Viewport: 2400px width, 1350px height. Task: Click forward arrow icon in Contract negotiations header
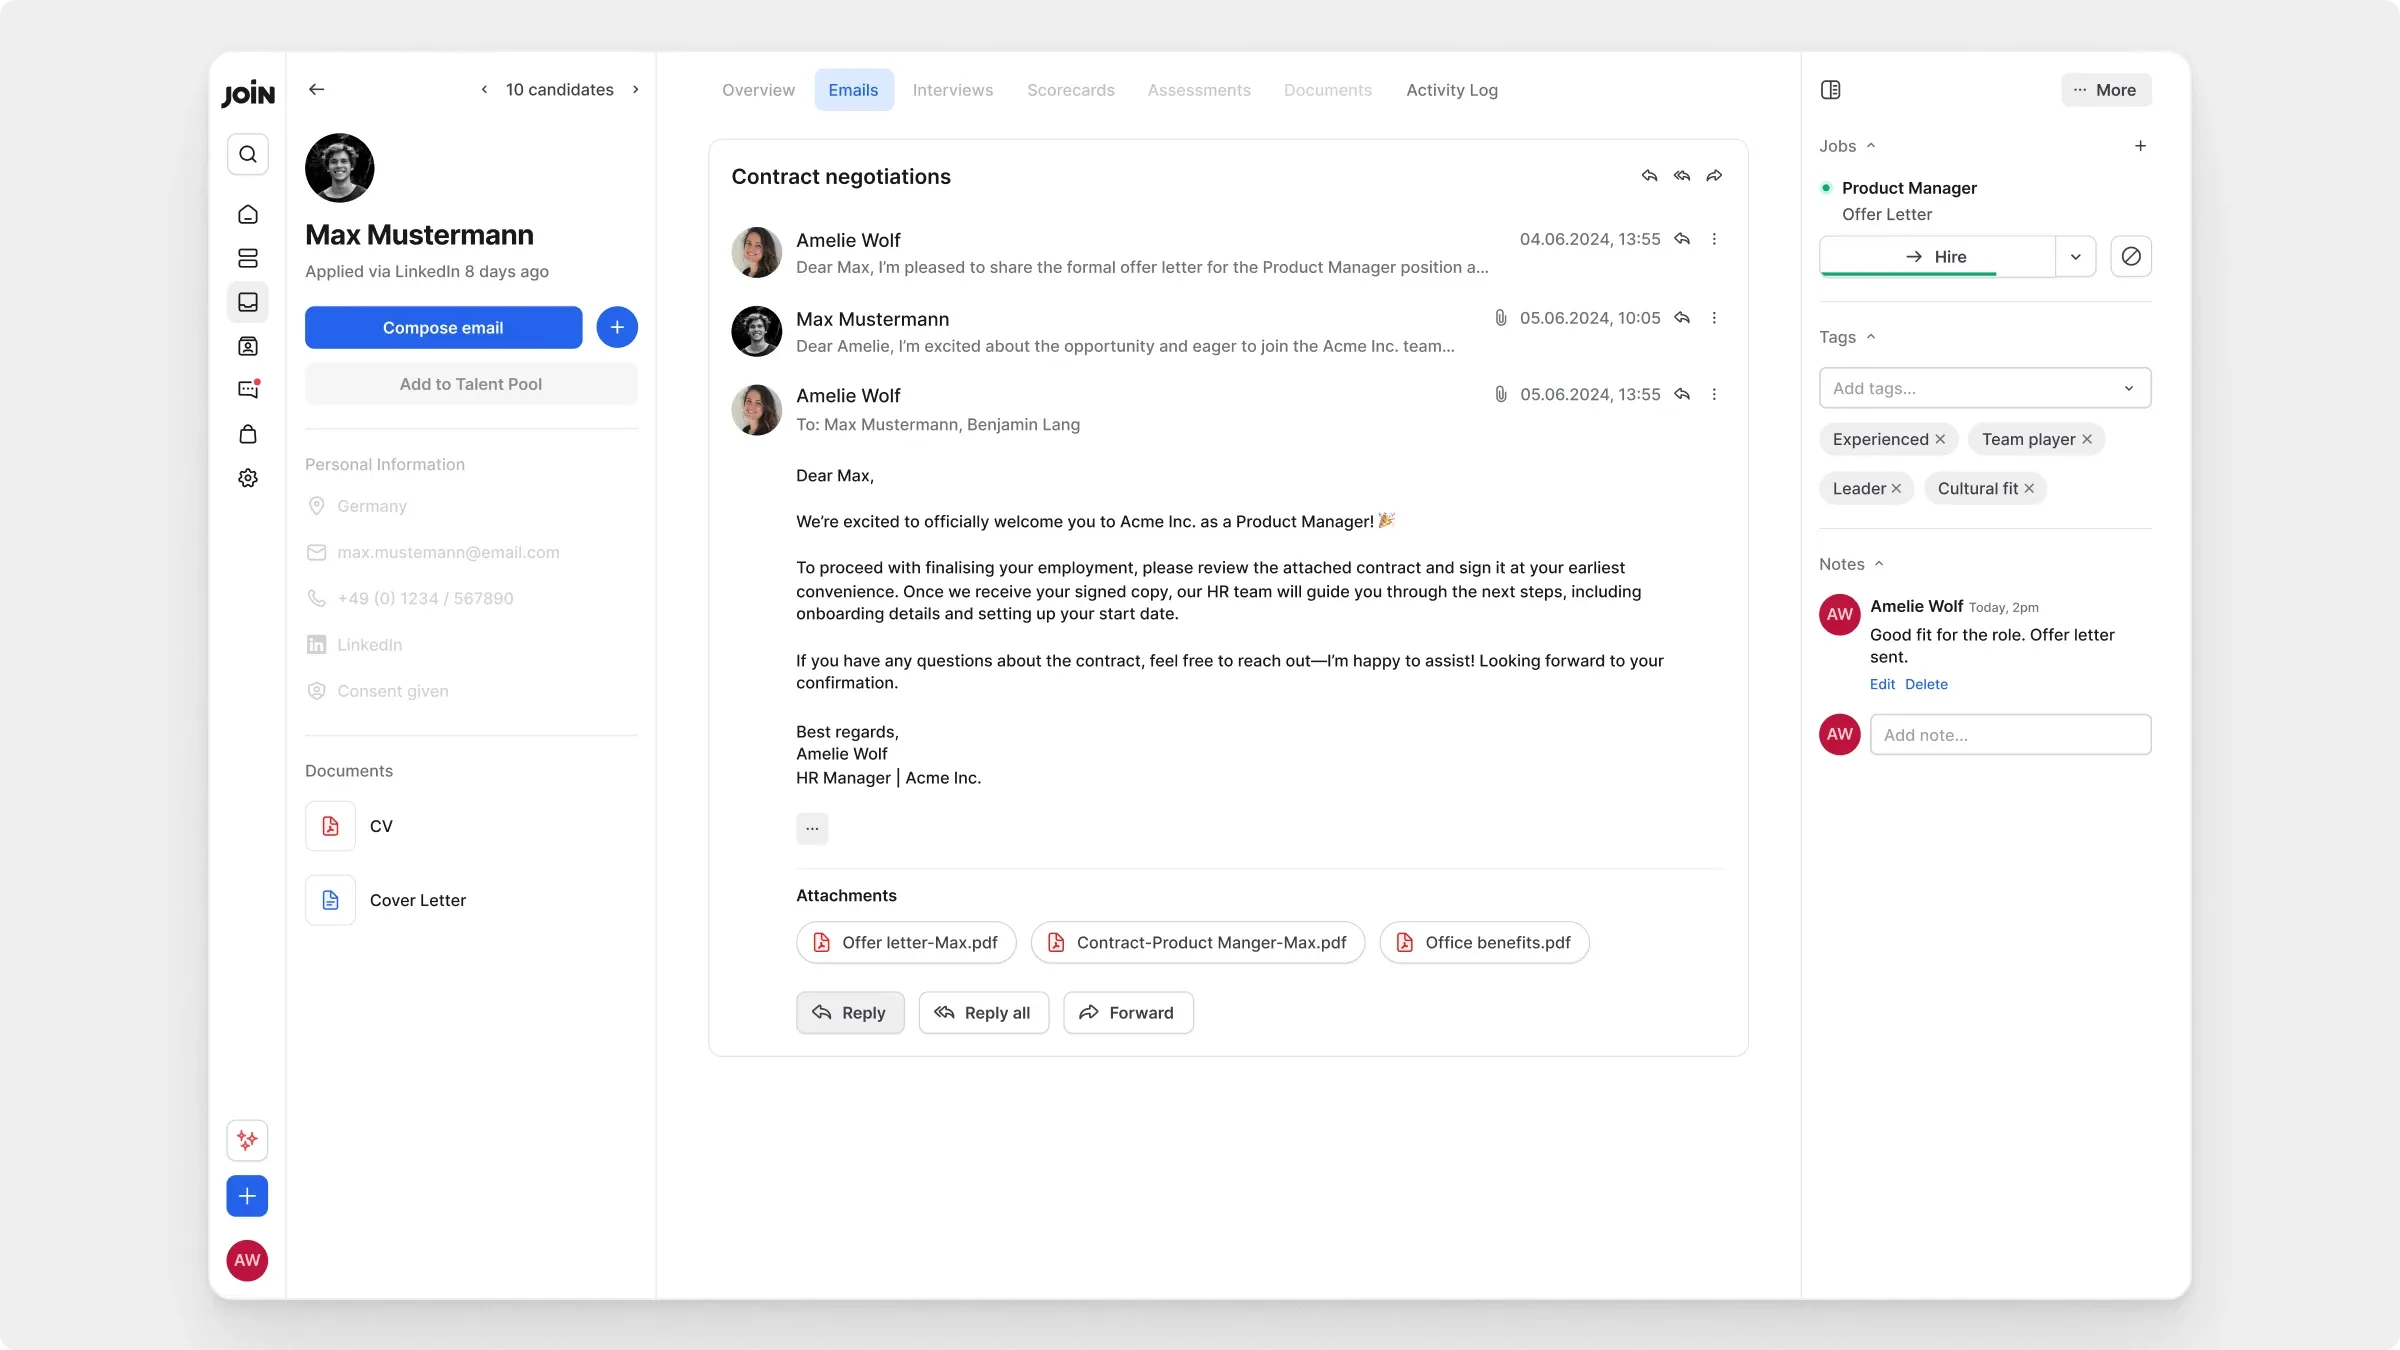[x=1714, y=176]
